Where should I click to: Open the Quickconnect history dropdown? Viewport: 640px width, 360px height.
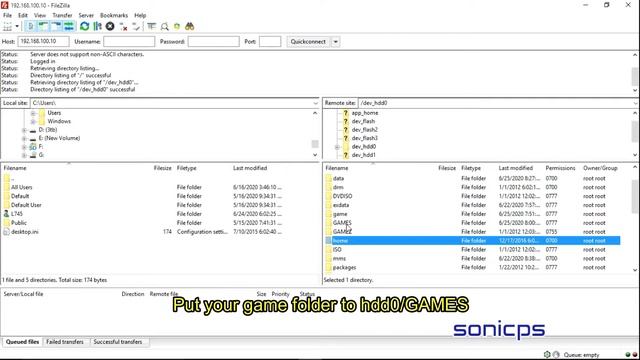(x=336, y=42)
